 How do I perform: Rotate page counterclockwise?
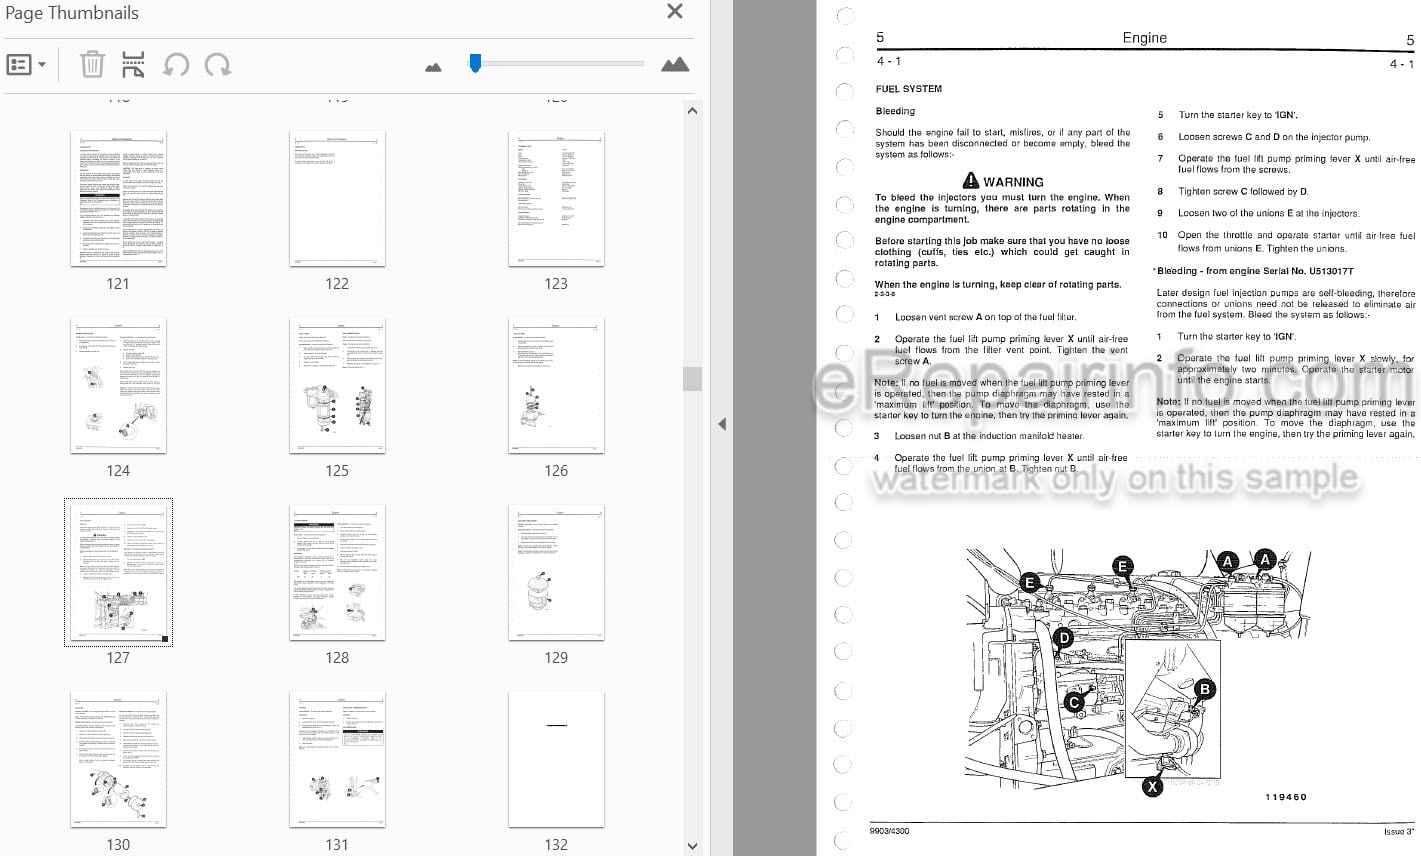pyautogui.click(x=176, y=65)
